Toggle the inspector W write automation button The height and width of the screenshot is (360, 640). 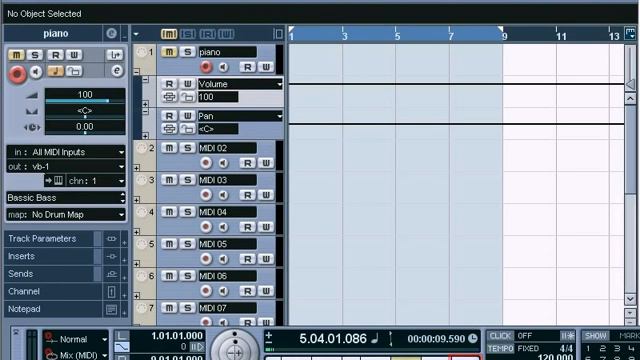[74, 55]
